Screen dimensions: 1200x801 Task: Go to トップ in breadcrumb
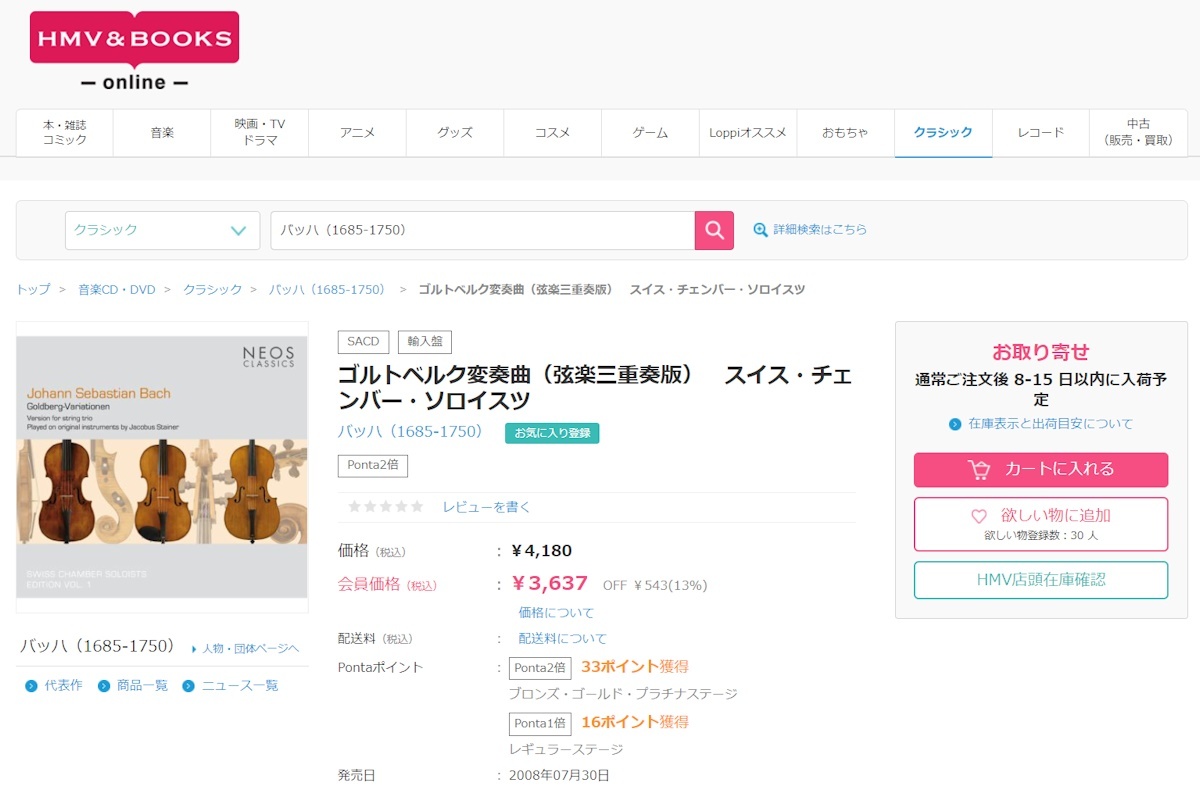[x=33, y=290]
